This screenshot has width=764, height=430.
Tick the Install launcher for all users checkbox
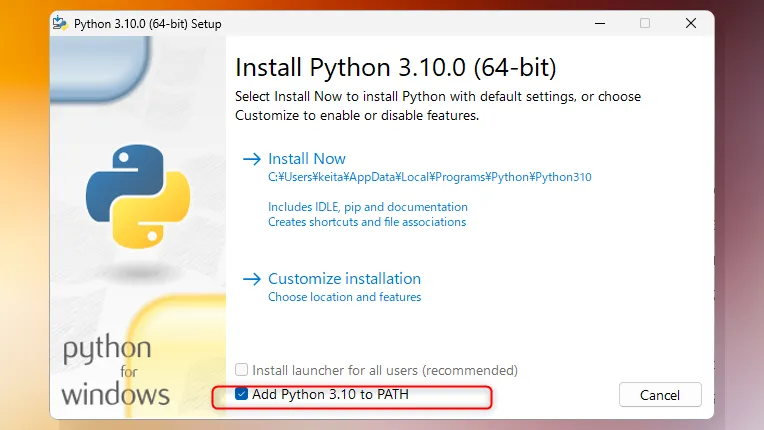[x=242, y=370]
